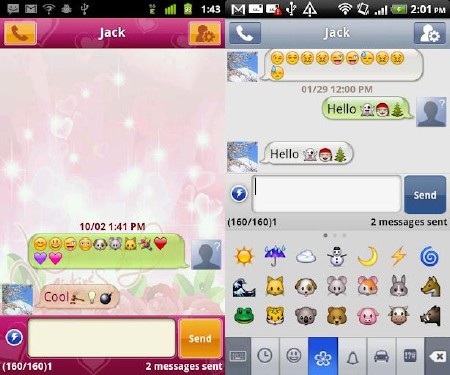Open contact settings in the pink theme
Screen dimensions: 450x375
point(205,33)
